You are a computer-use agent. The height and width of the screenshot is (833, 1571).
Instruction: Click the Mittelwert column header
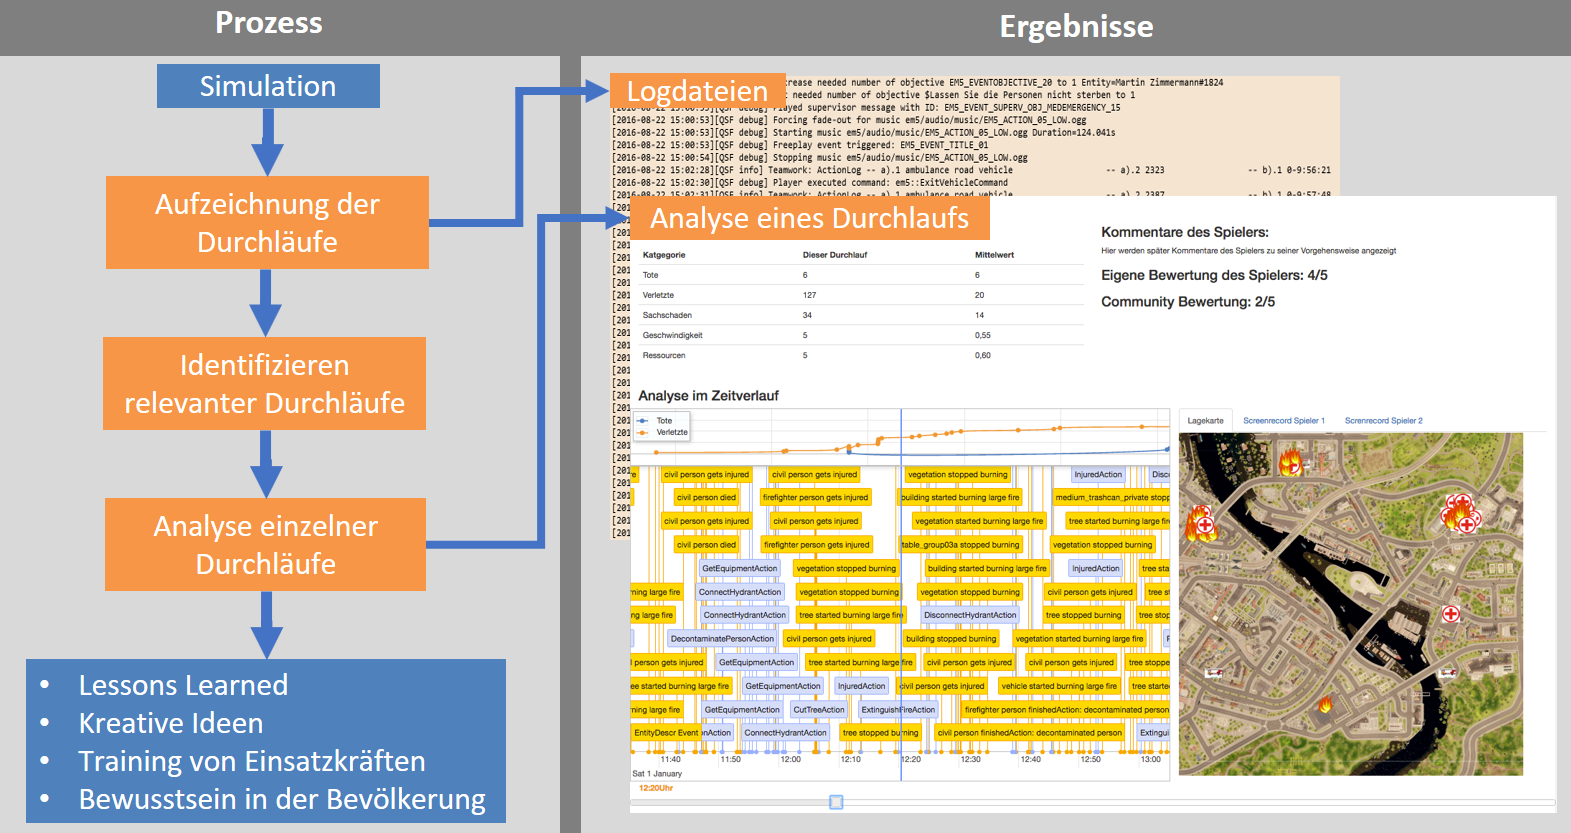[x=994, y=255]
